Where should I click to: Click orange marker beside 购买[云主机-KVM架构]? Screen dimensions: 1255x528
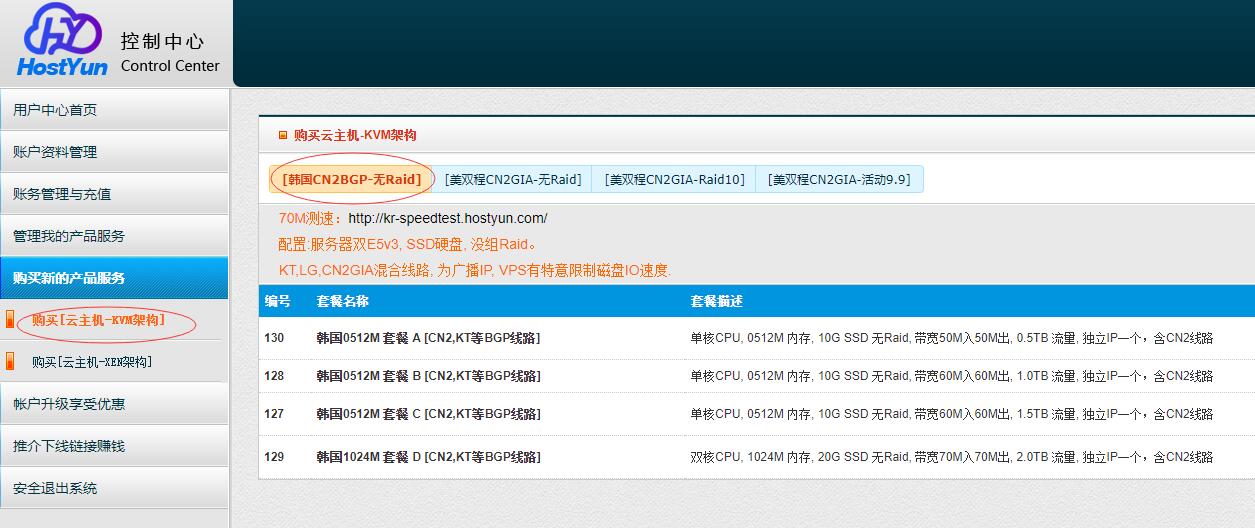pos(11,320)
